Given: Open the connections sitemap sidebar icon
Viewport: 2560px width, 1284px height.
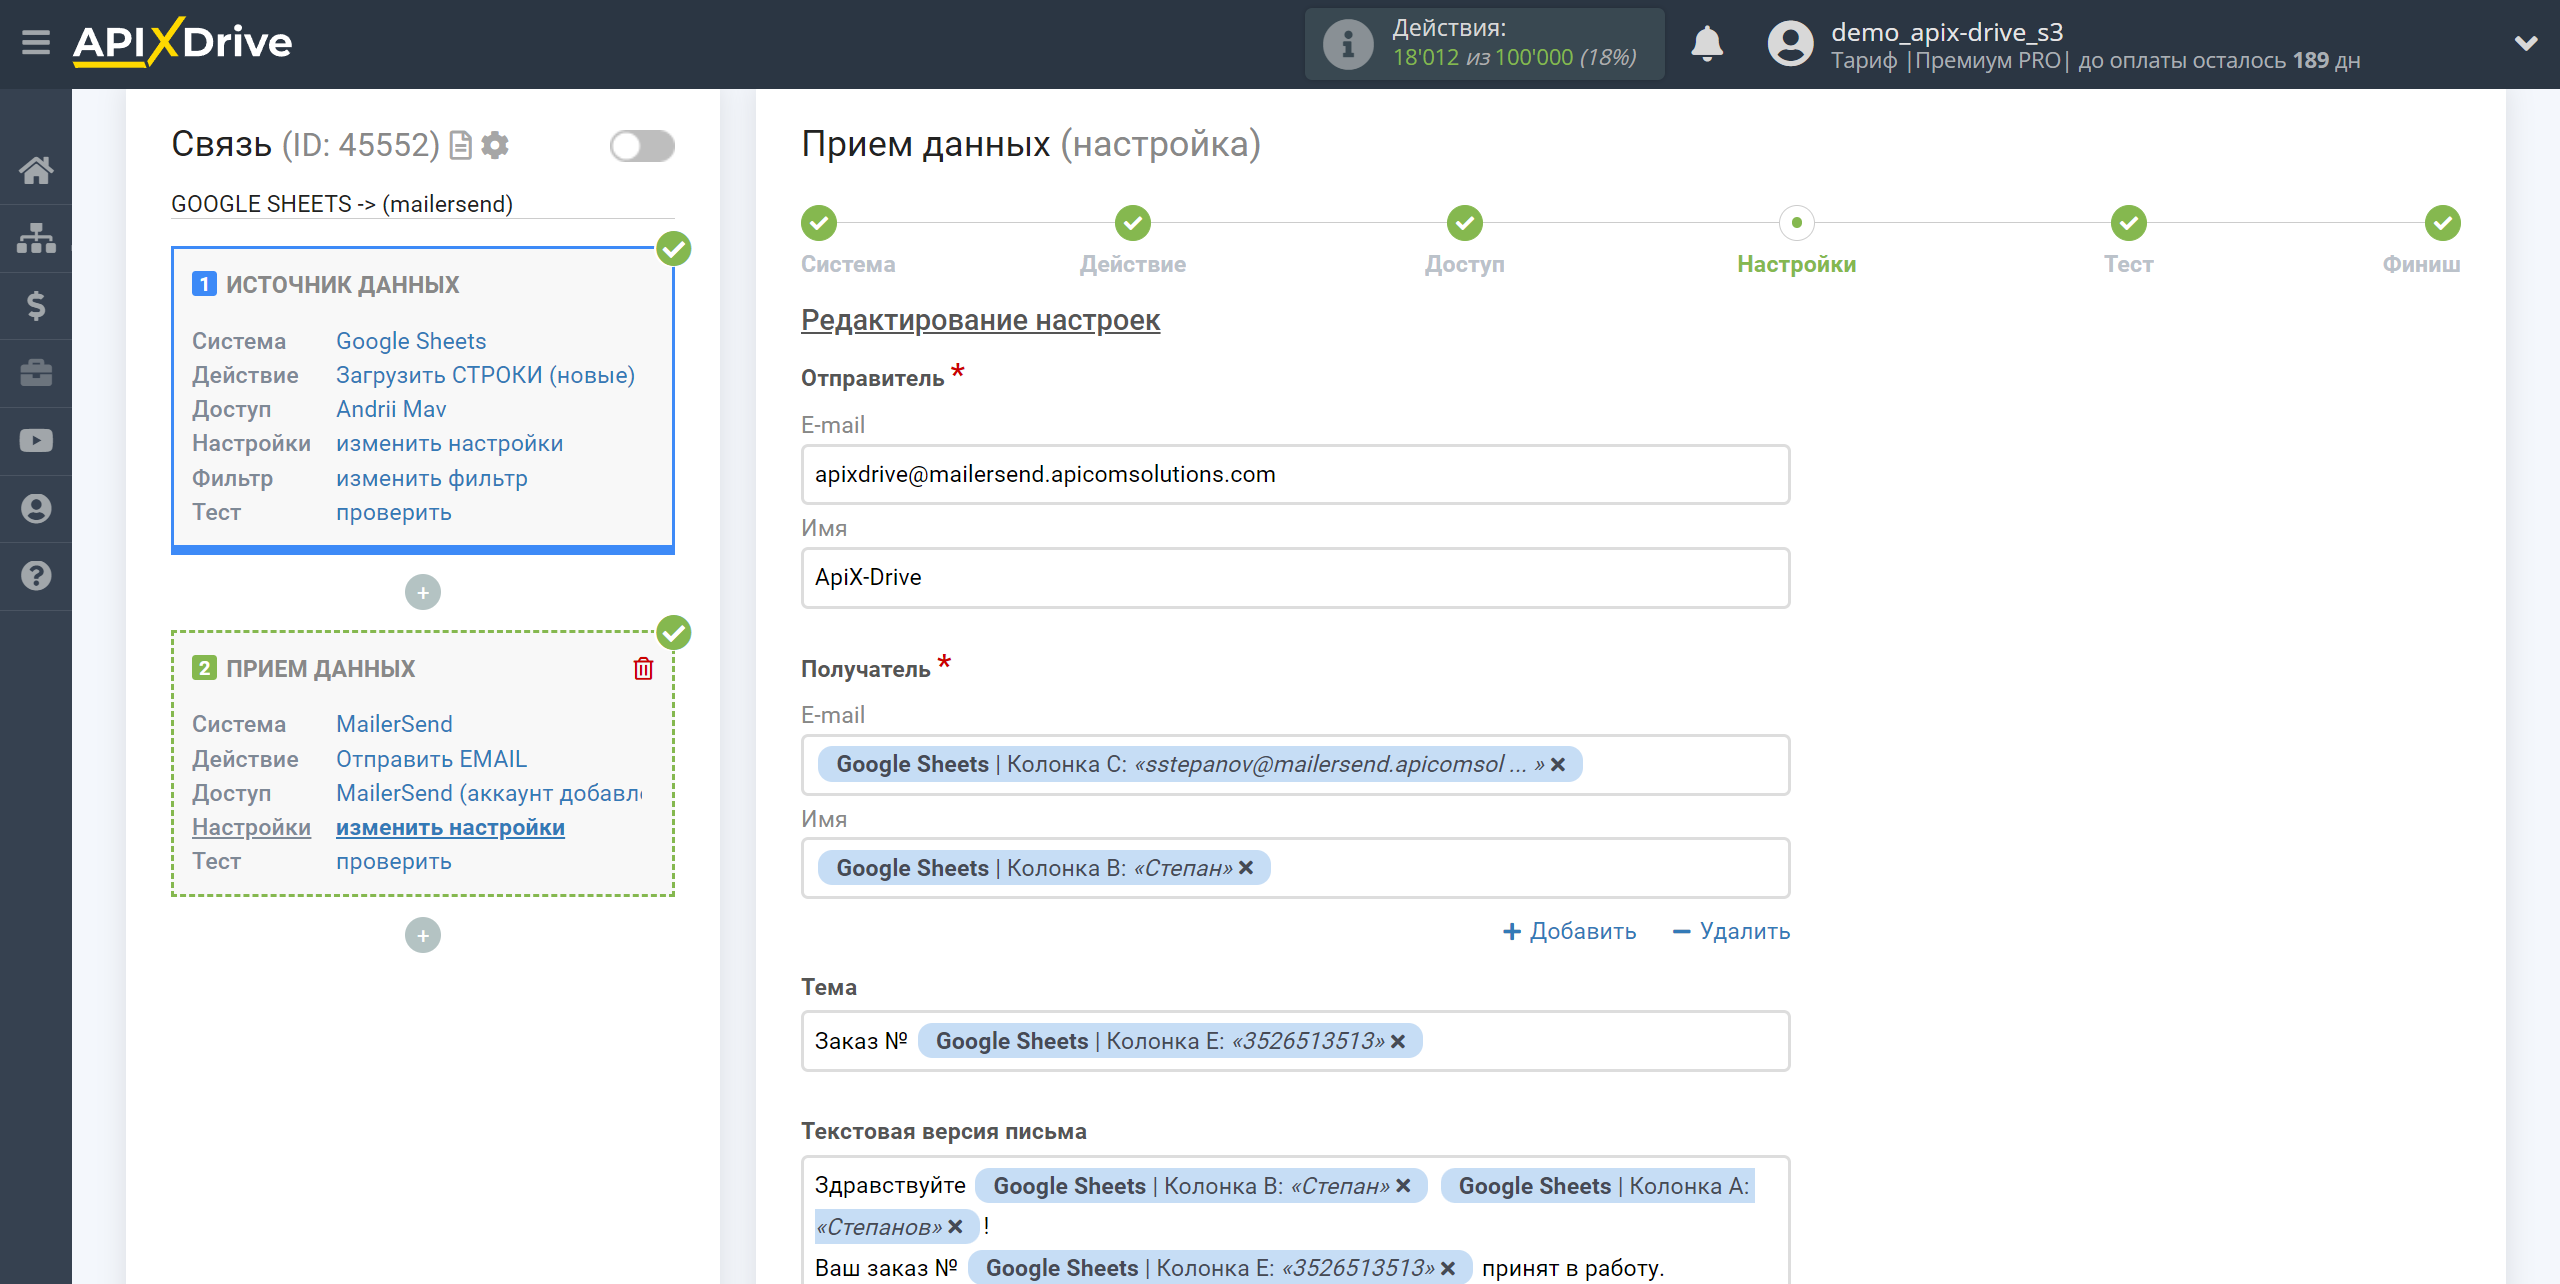Looking at the screenshot, I should pyautogui.click(x=36, y=238).
